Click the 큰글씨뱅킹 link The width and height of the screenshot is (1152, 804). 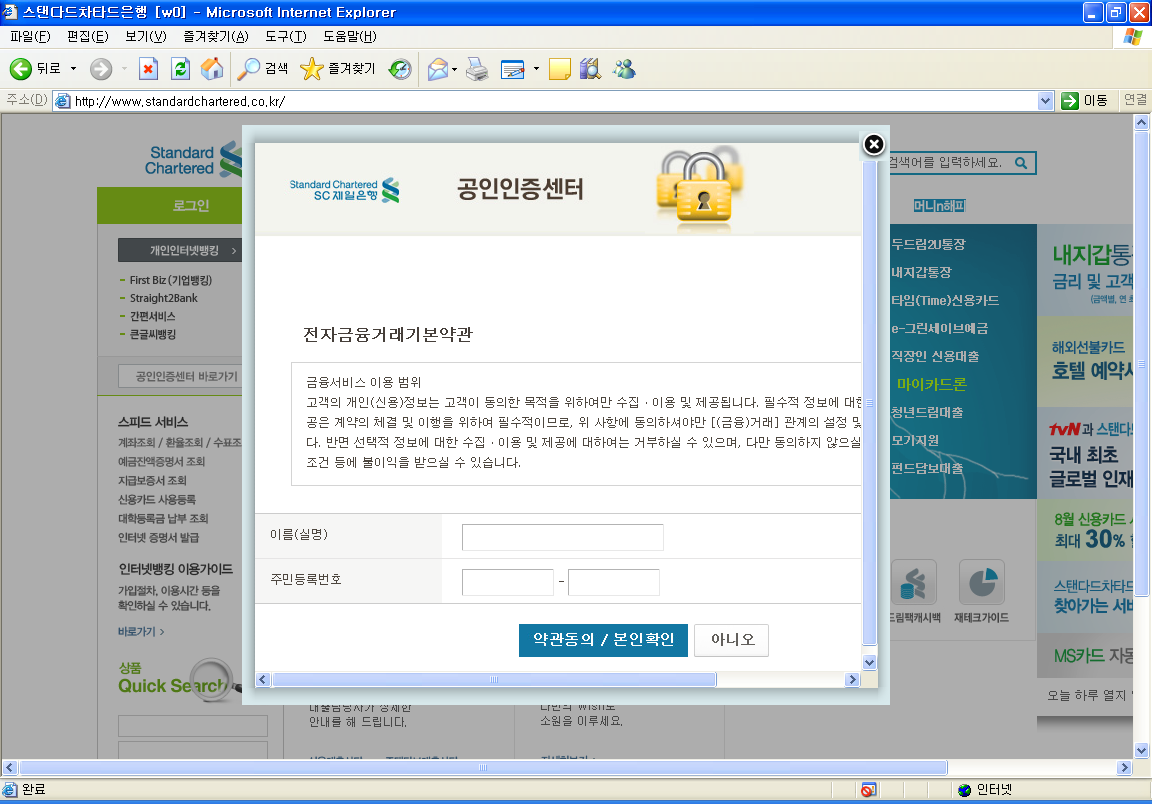(153, 334)
